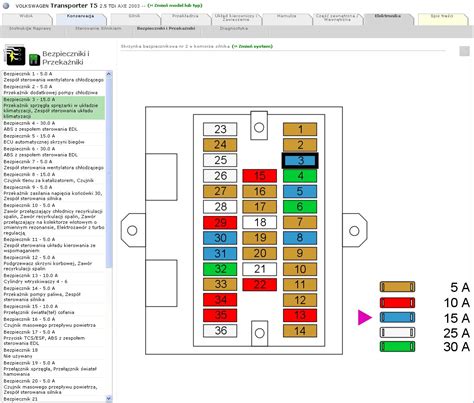Select red fuse number 15 in diagram
Viewport: 474px width, 403px height.
pyautogui.click(x=260, y=176)
